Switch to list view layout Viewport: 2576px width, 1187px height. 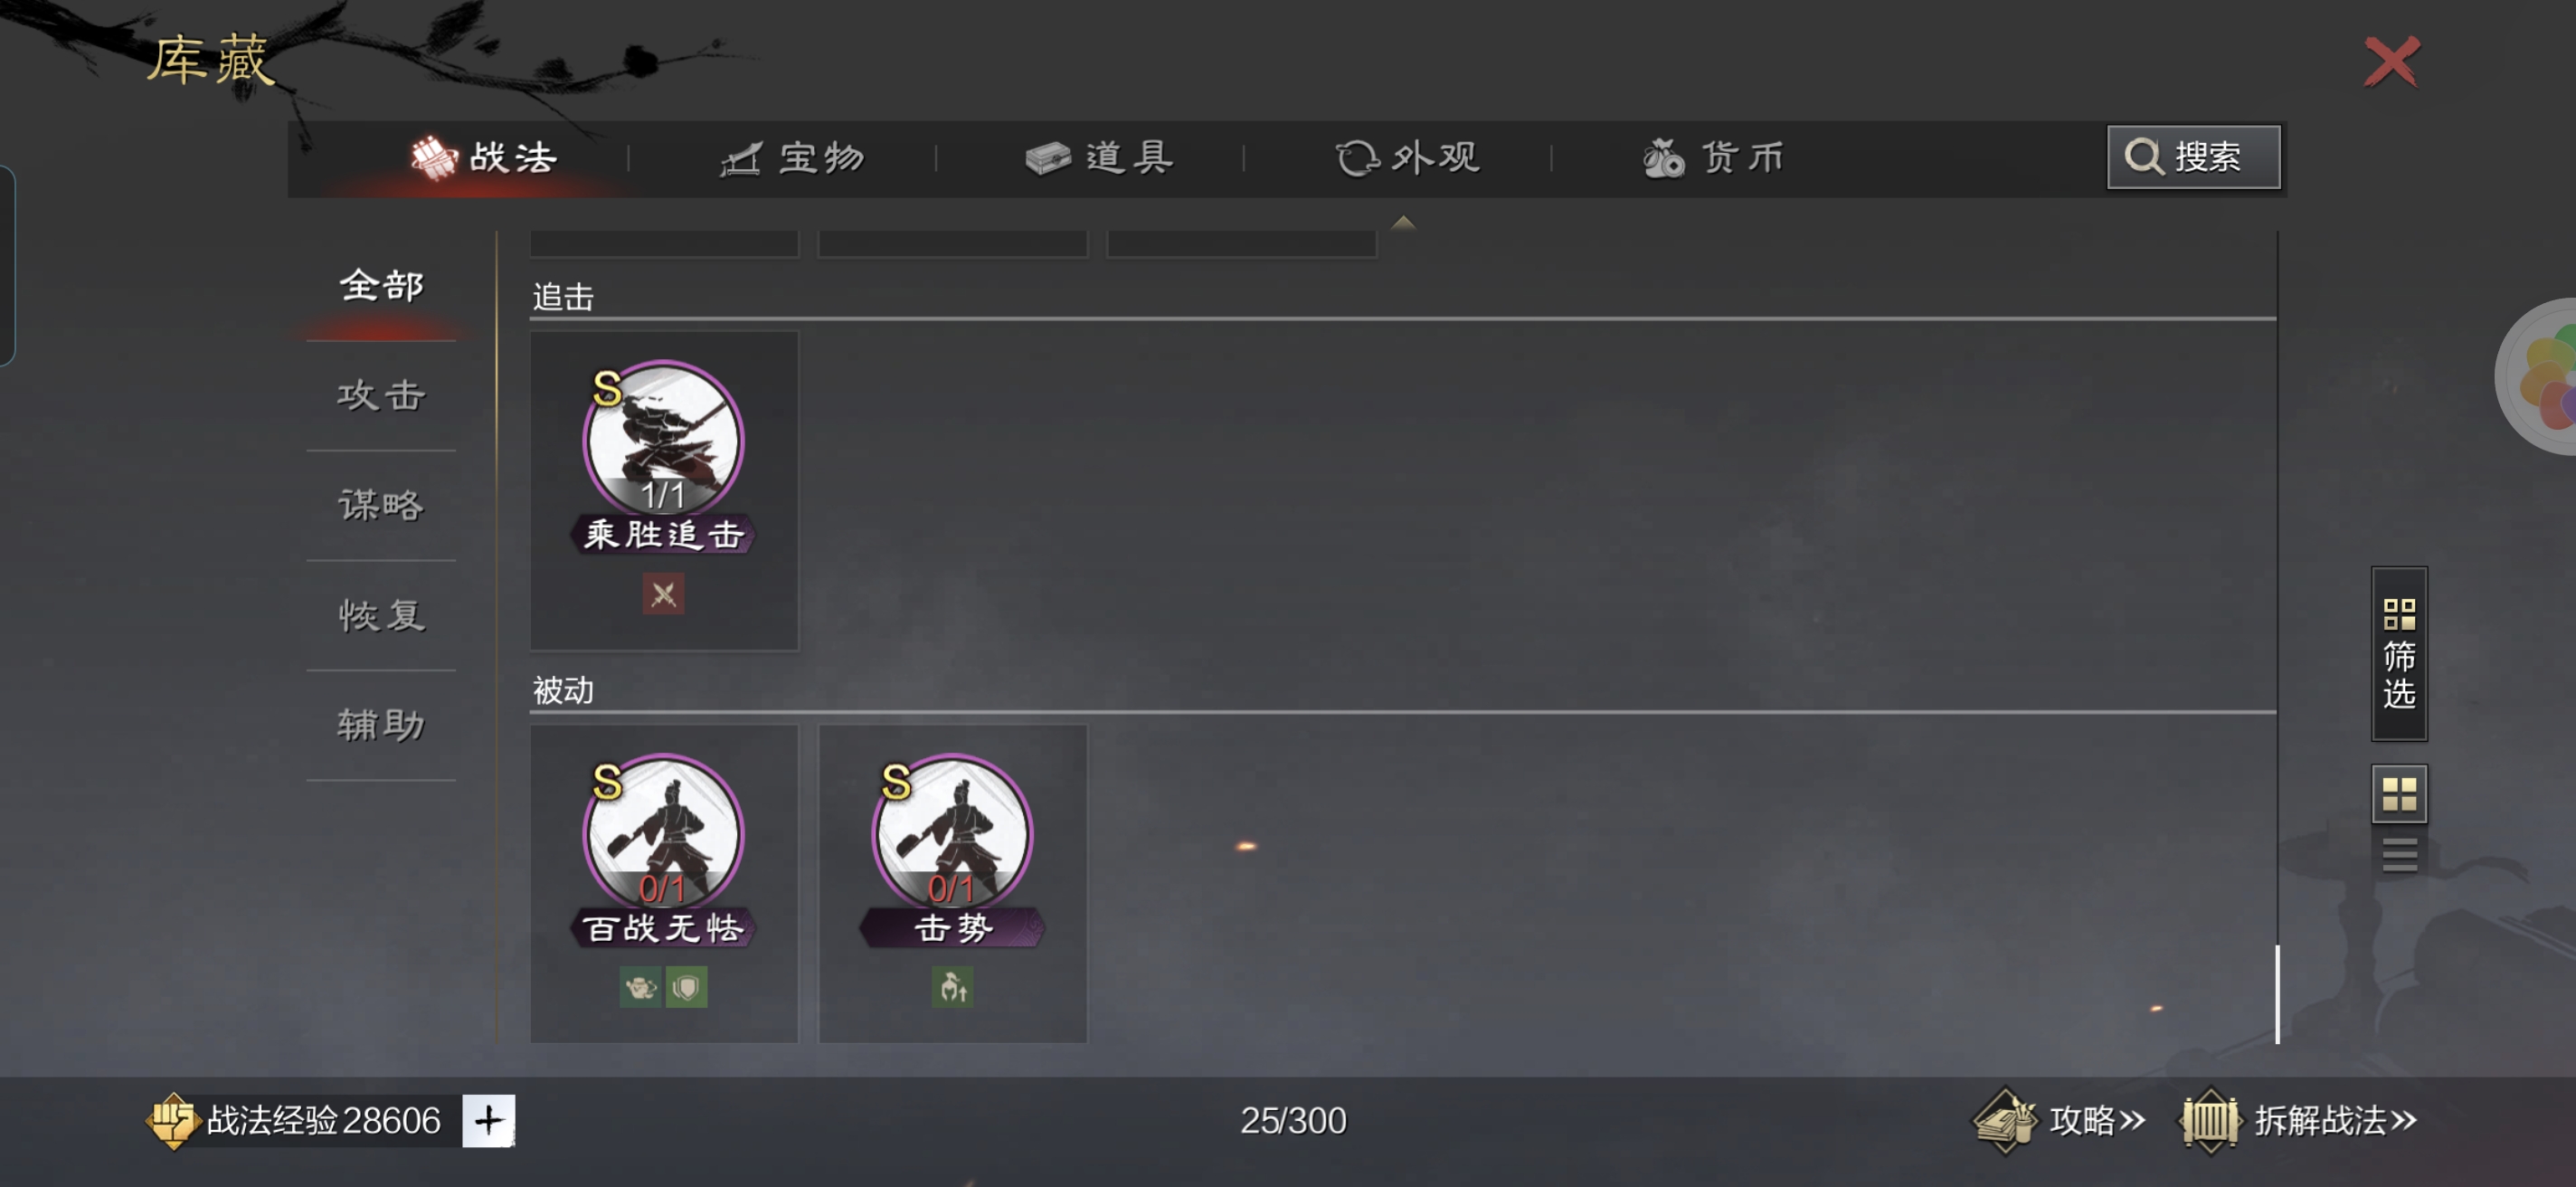[2399, 855]
